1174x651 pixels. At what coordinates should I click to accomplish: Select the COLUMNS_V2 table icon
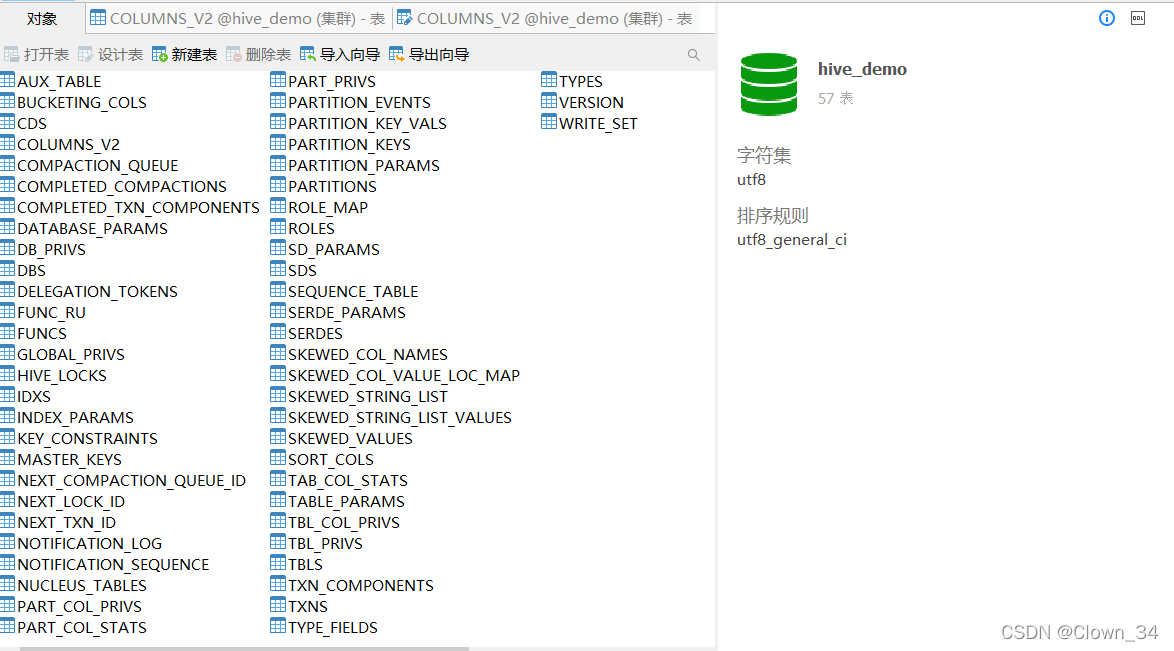[7, 142]
